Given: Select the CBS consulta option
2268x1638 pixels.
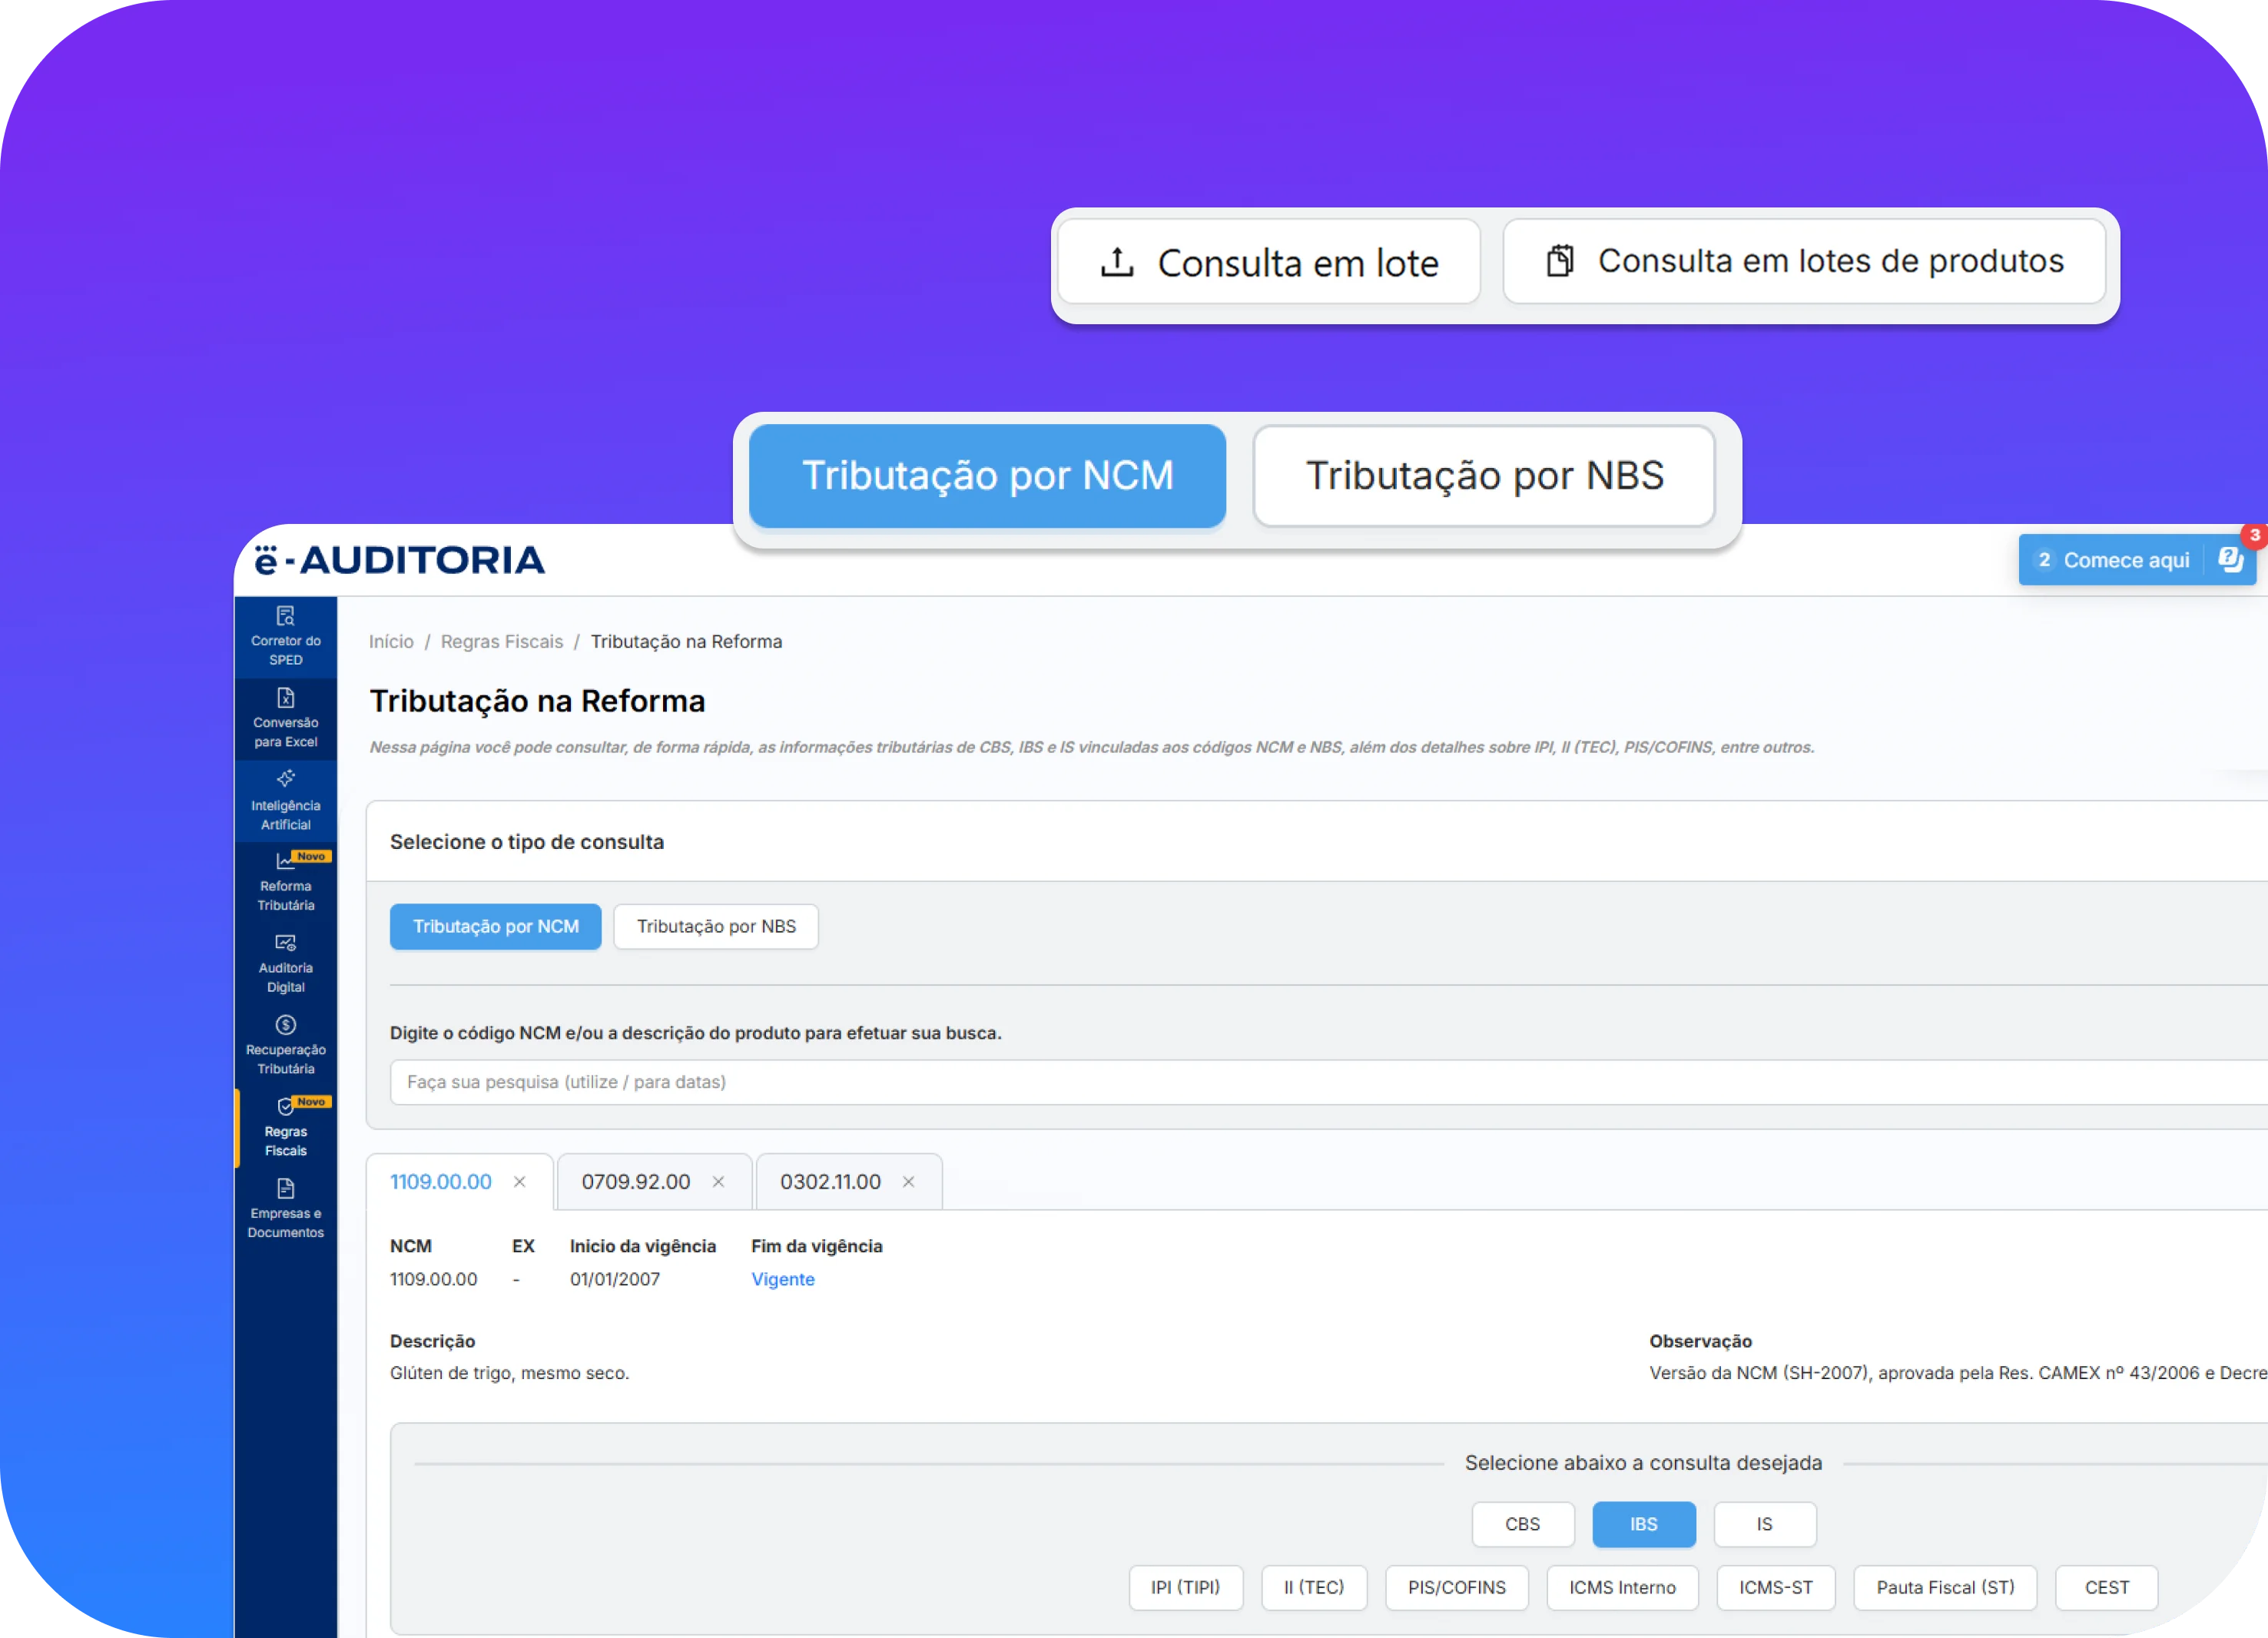Looking at the screenshot, I should point(1523,1524).
